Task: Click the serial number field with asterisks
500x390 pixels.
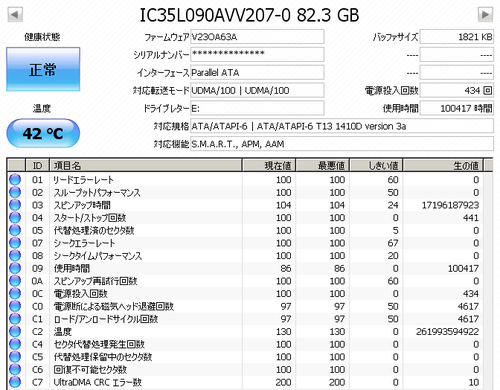Action: [257, 54]
